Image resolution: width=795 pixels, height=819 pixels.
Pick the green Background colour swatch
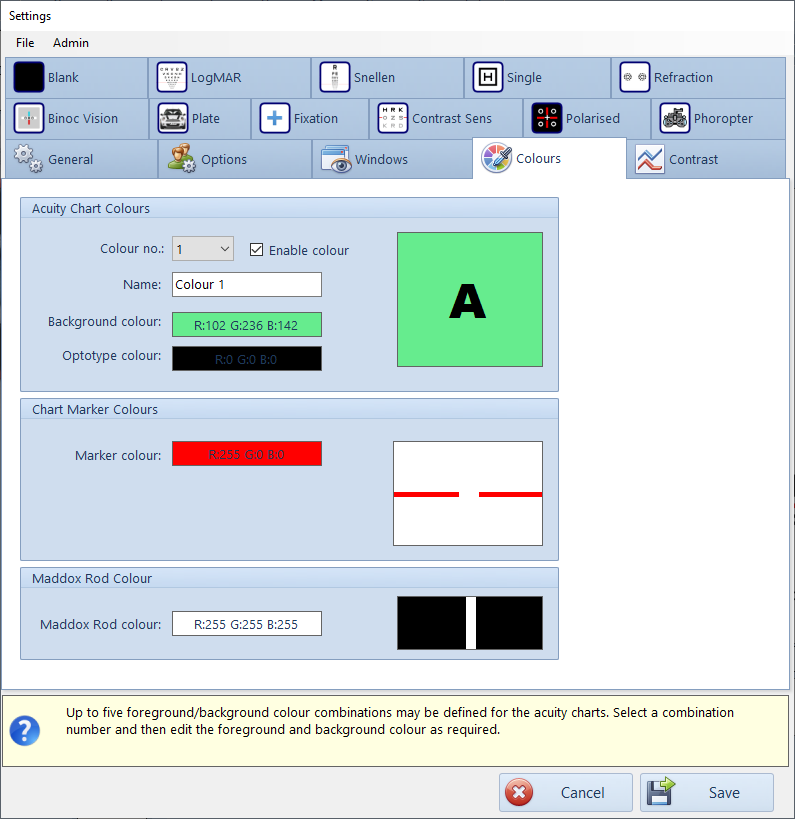(247, 325)
